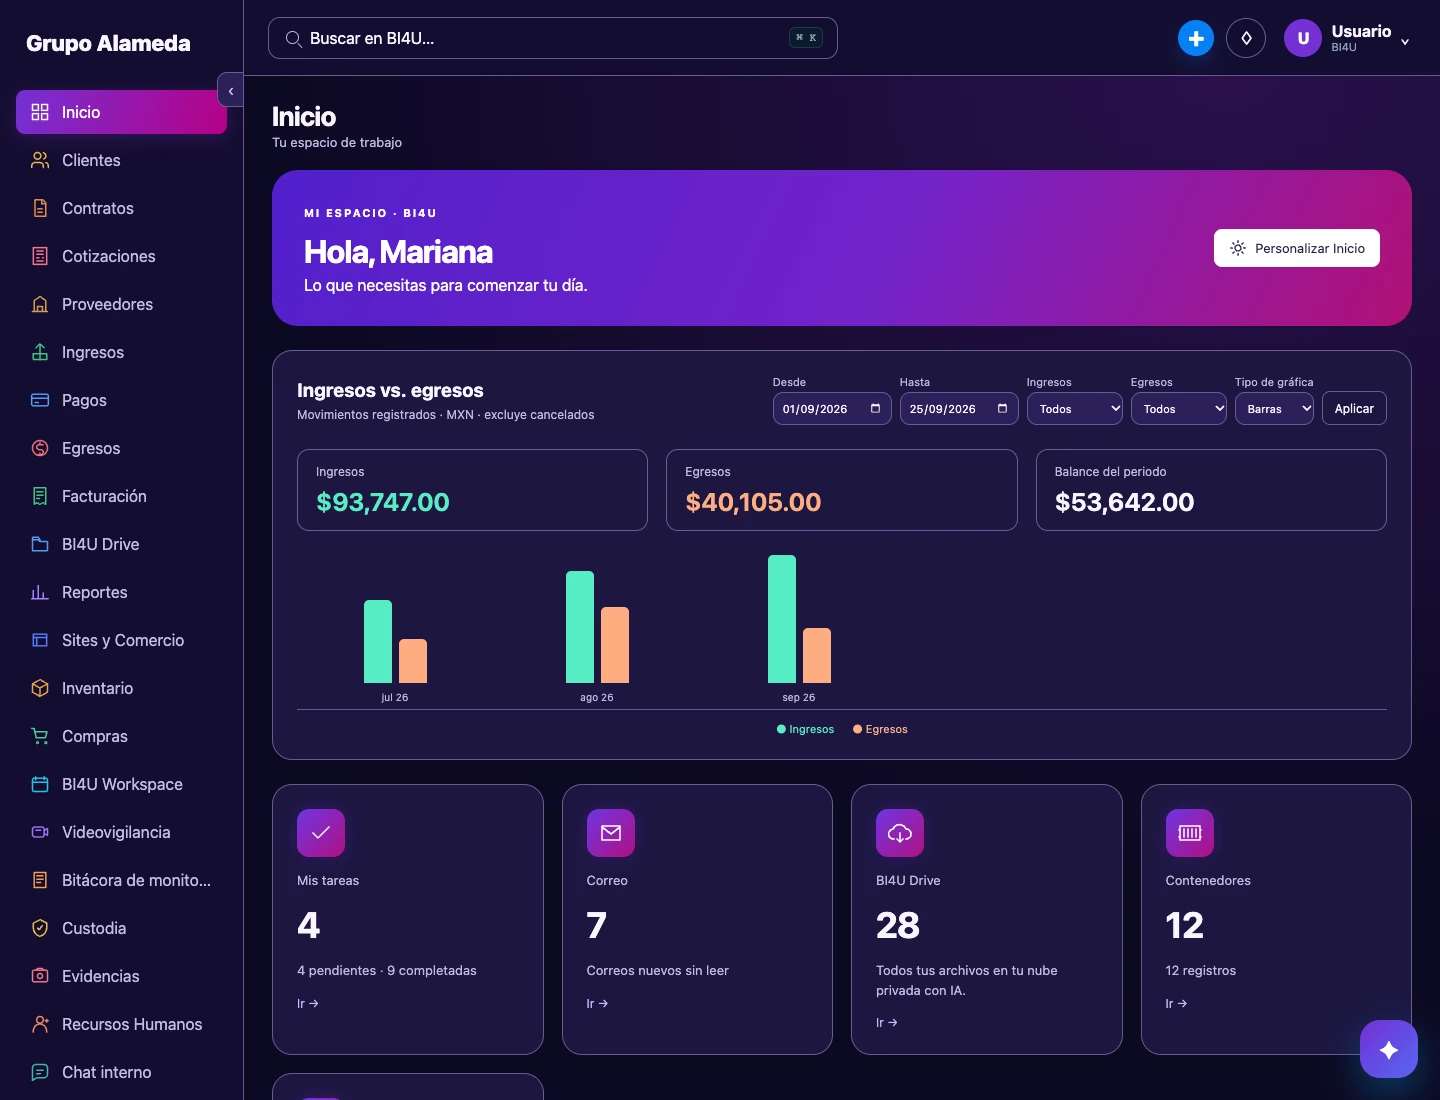The width and height of the screenshot is (1440, 1100).
Task: Open Chat interno in the sidebar
Action: pyautogui.click(x=121, y=1072)
